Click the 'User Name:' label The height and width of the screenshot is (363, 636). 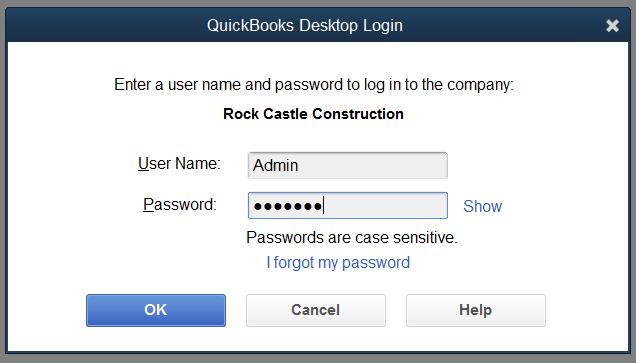pos(179,164)
